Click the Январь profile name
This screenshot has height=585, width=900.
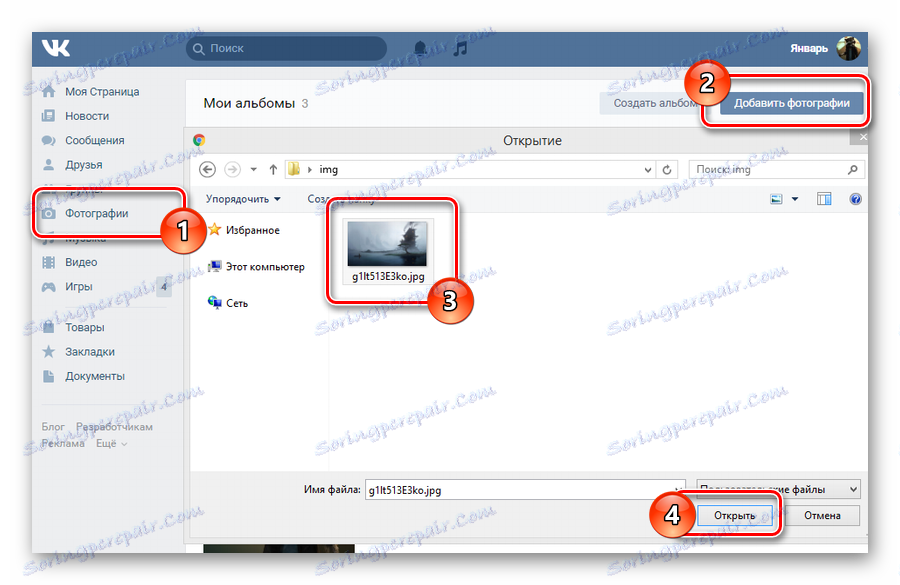809,48
